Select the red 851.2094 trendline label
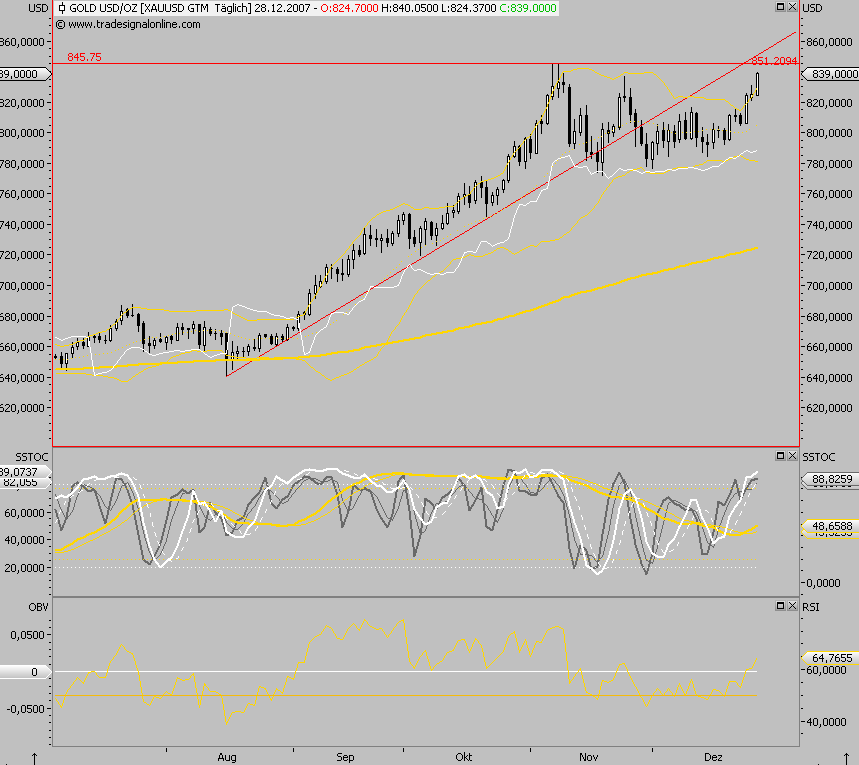 774,60
